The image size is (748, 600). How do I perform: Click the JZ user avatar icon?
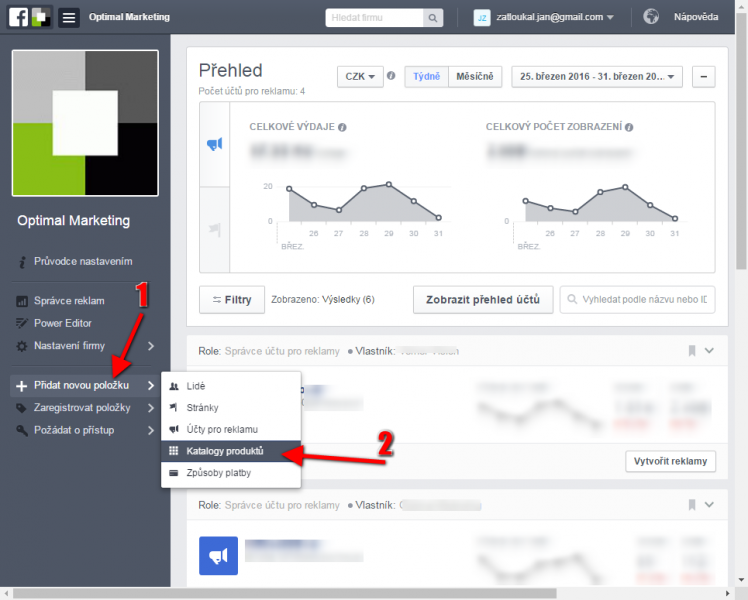pyautogui.click(x=482, y=18)
